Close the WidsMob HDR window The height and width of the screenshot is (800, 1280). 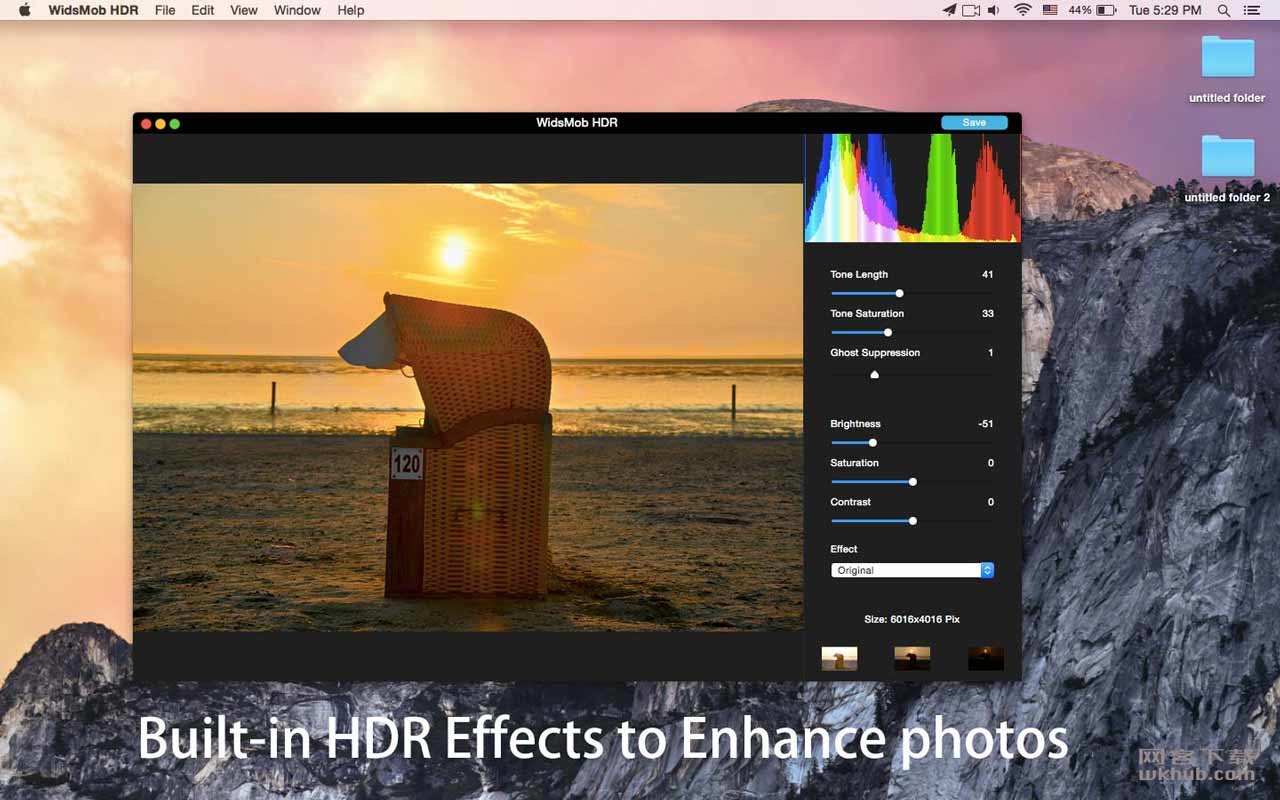[146, 124]
